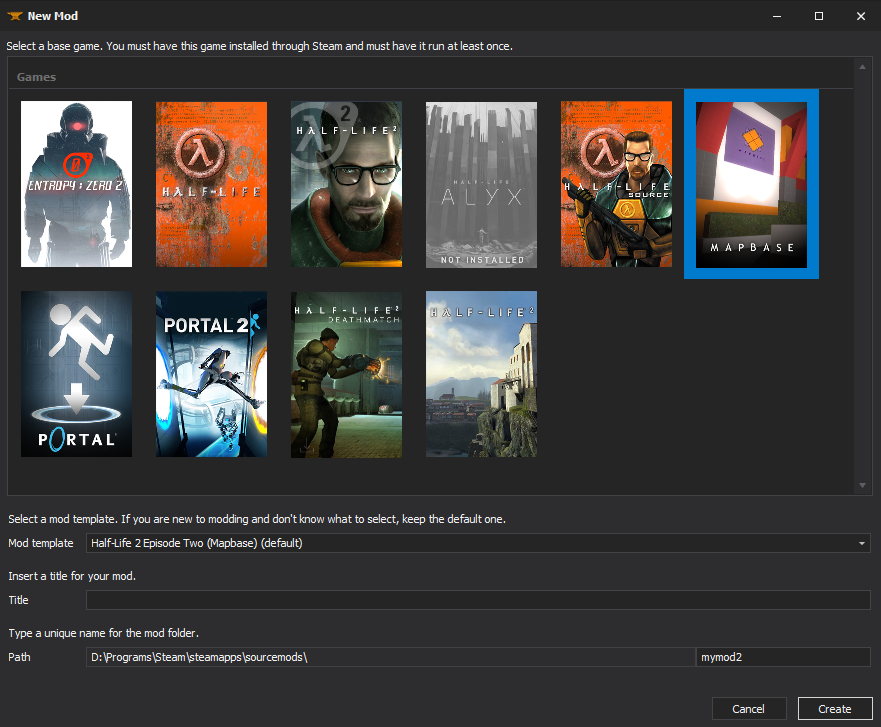Viewport: 881px width, 727px height.
Task: Select the original Half-Life game cover
Action: [x=211, y=183]
